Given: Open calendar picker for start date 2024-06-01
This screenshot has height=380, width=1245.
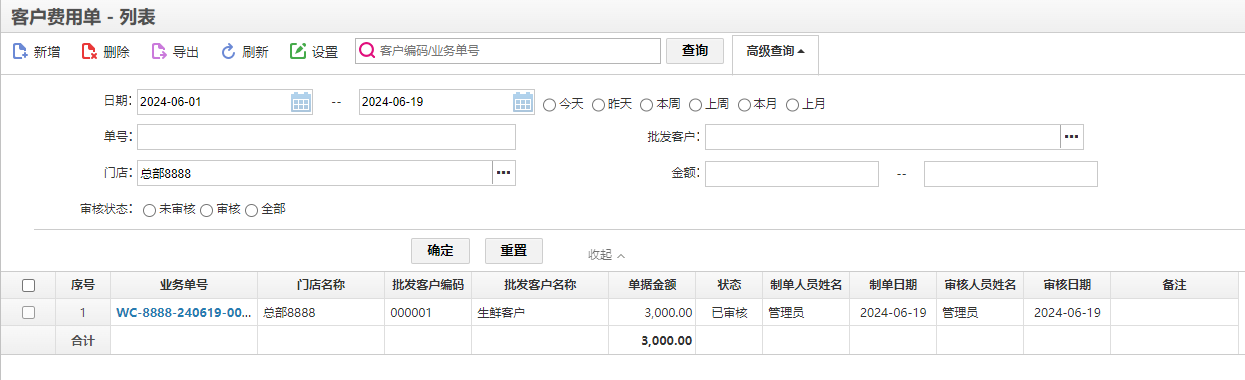Looking at the screenshot, I should pos(301,102).
